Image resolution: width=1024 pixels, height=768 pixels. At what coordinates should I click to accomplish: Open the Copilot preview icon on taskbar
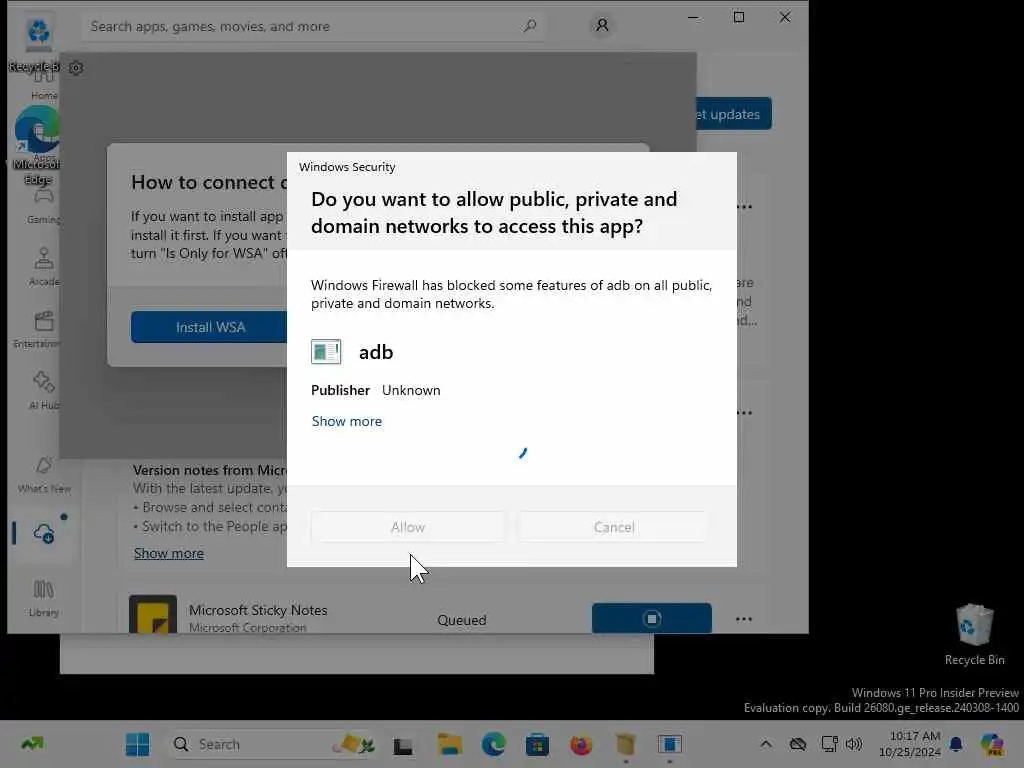tap(992, 744)
